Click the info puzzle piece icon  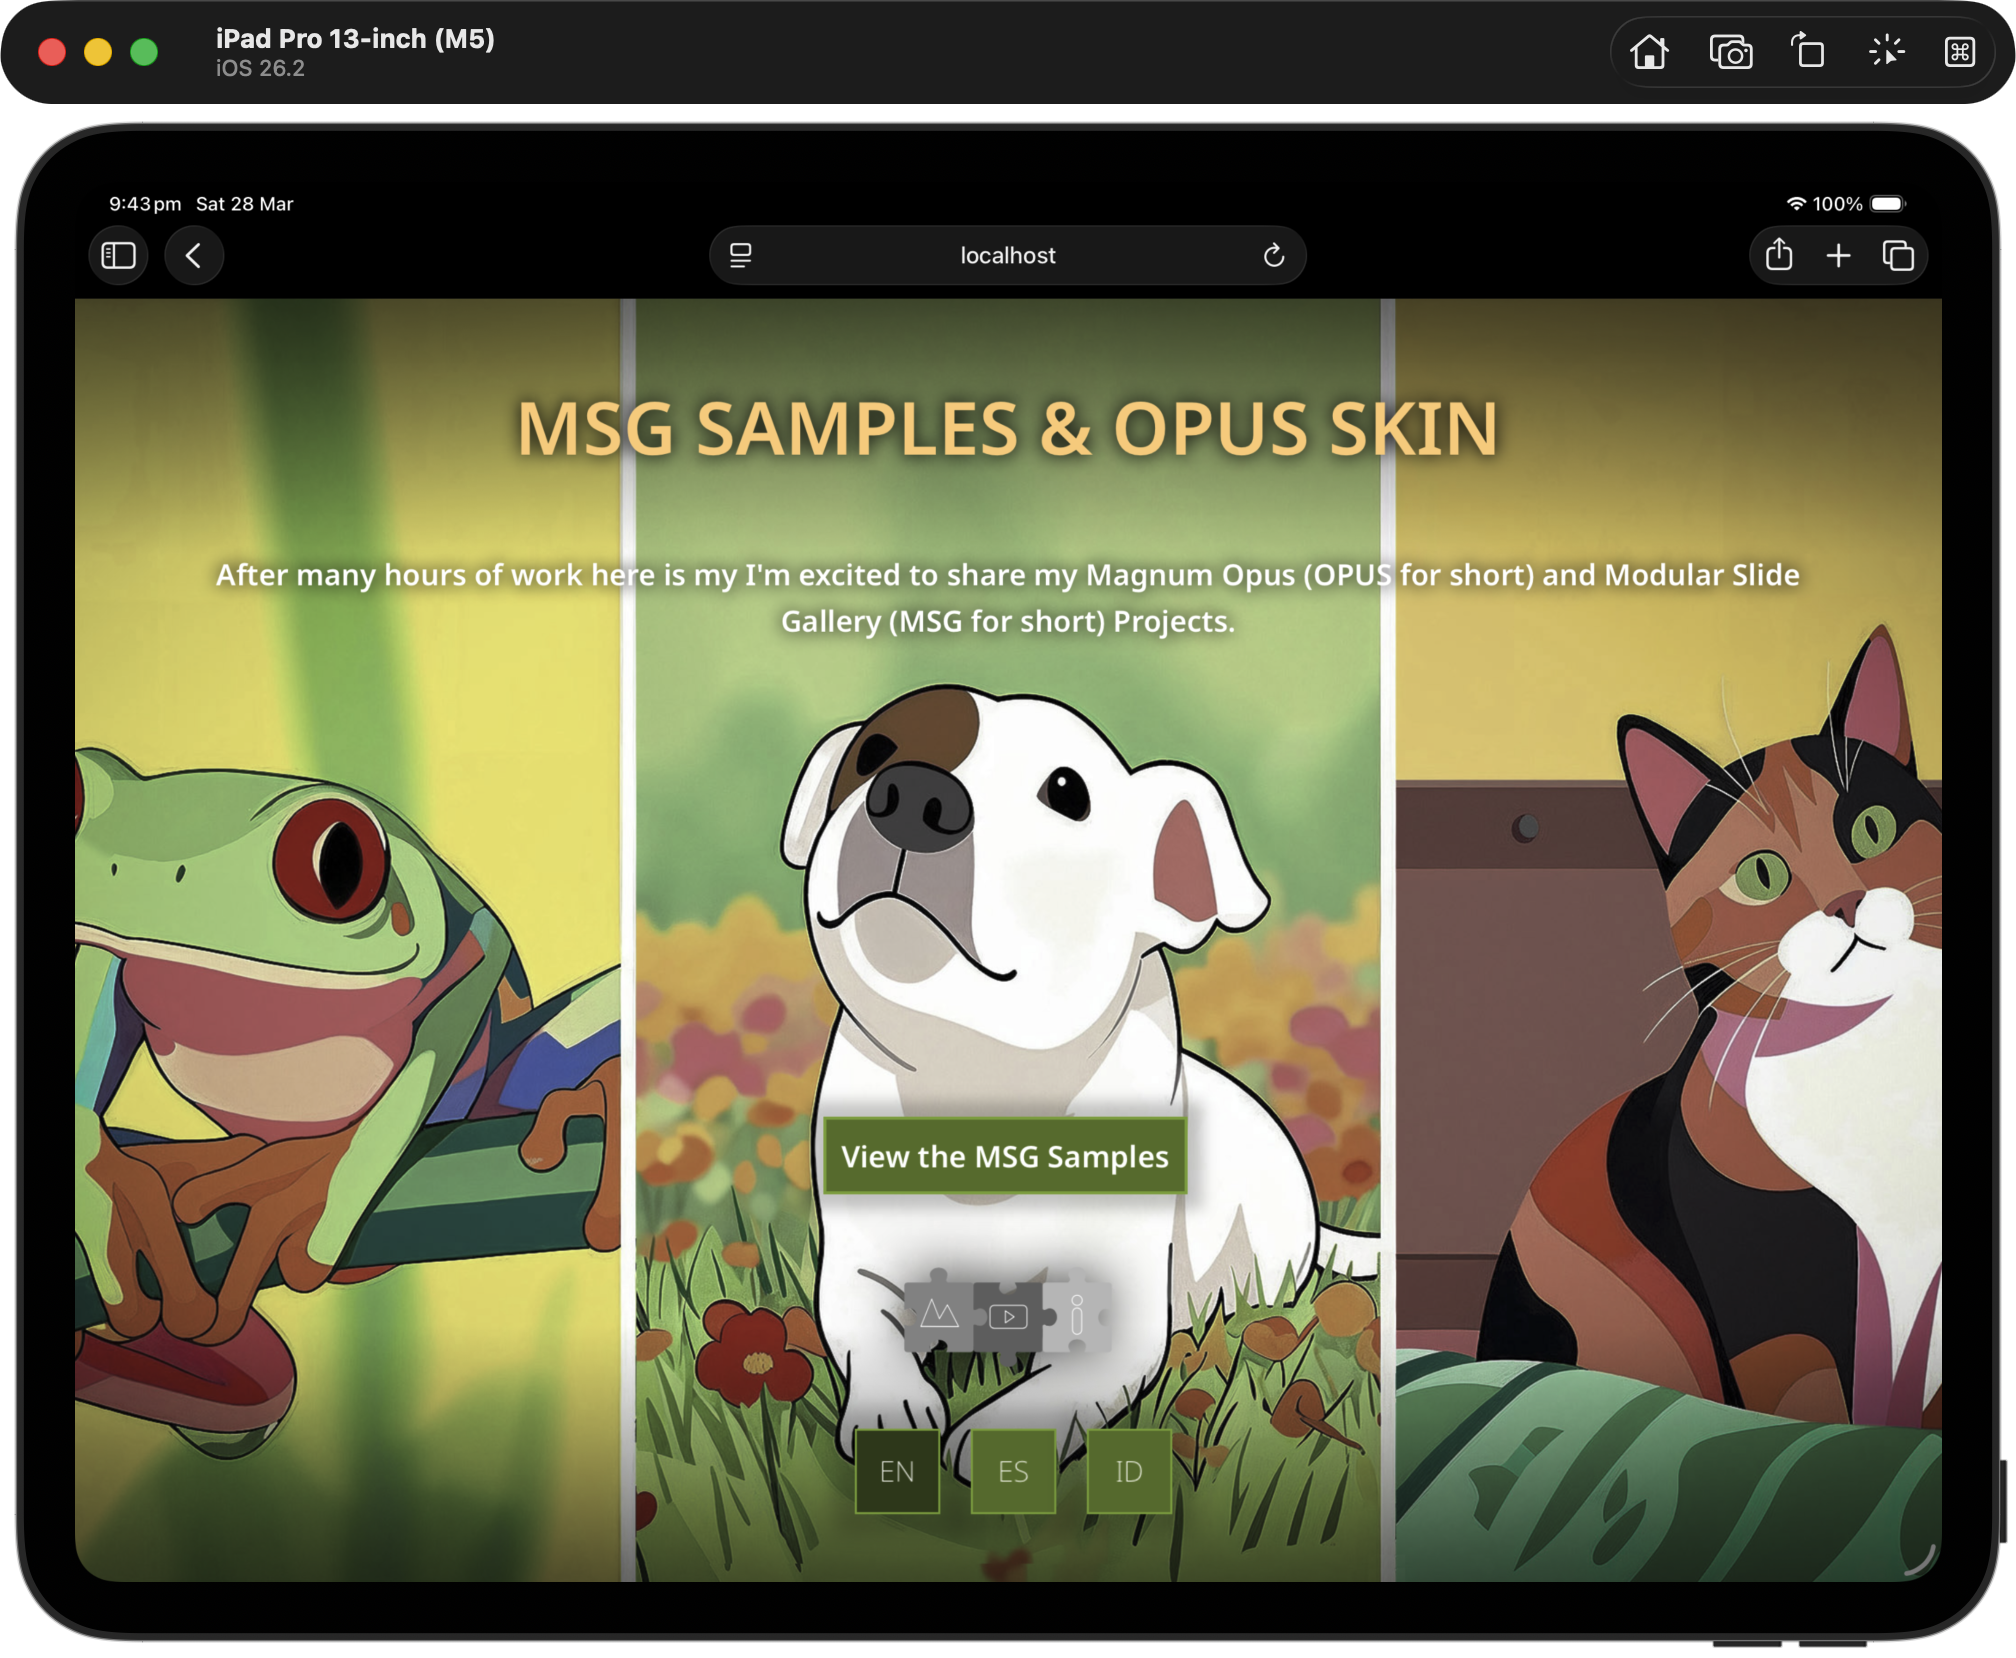(x=1077, y=1314)
